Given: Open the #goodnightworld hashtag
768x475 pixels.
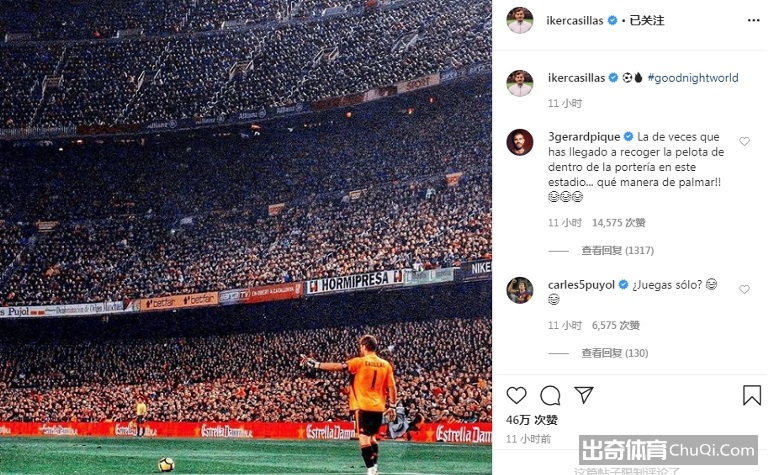Looking at the screenshot, I should click(693, 78).
